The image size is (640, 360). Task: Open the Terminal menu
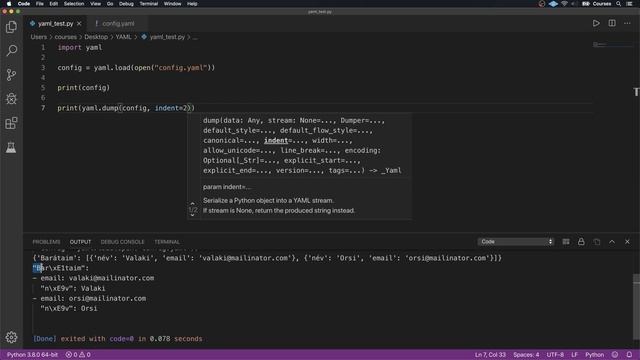[x=149, y=4]
